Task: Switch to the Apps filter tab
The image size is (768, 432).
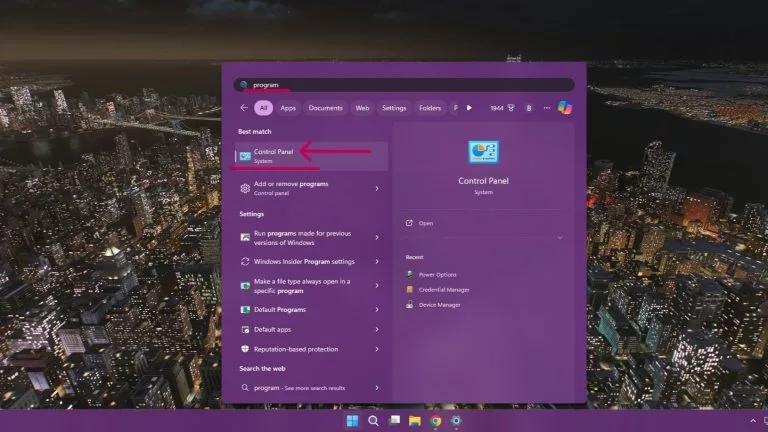Action: [288, 108]
